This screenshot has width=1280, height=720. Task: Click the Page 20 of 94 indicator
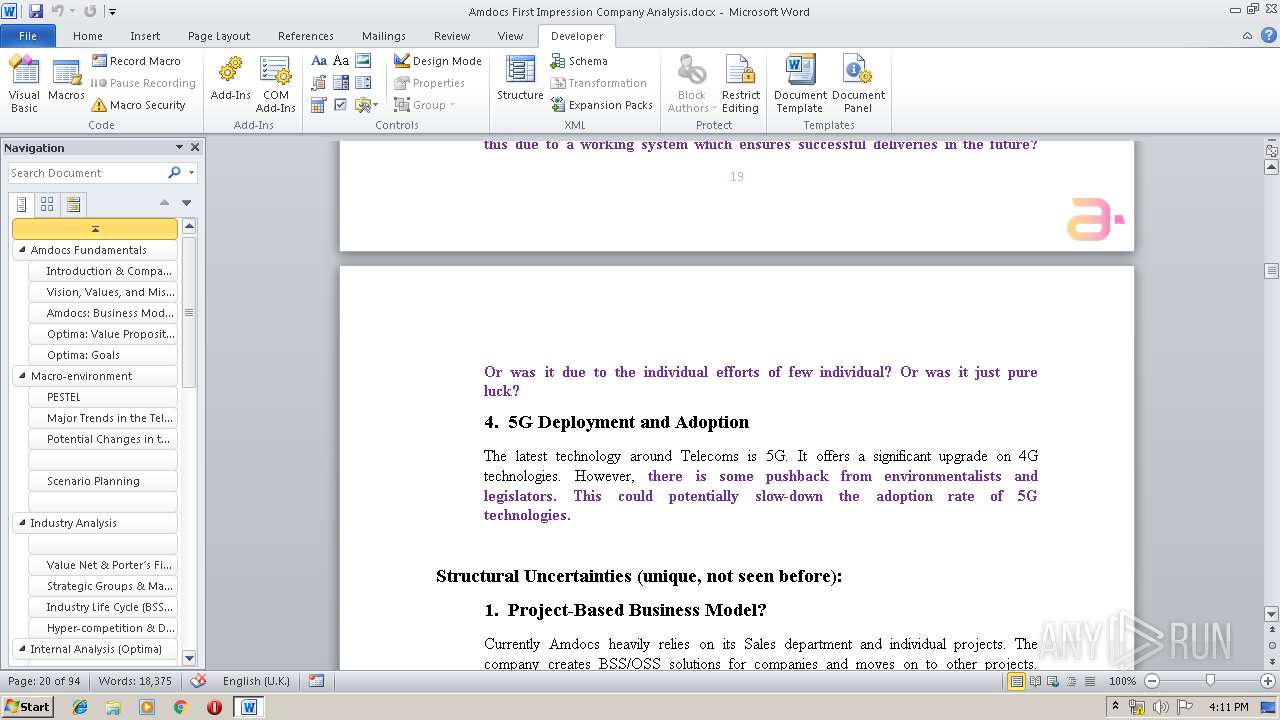(44, 681)
